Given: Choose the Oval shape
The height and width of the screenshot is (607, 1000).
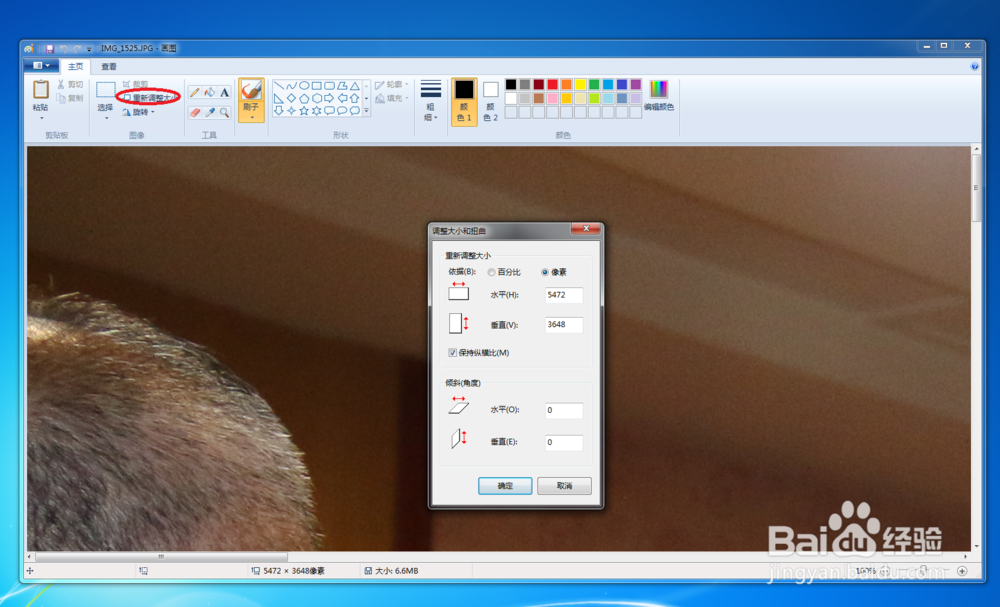Looking at the screenshot, I should (x=304, y=85).
